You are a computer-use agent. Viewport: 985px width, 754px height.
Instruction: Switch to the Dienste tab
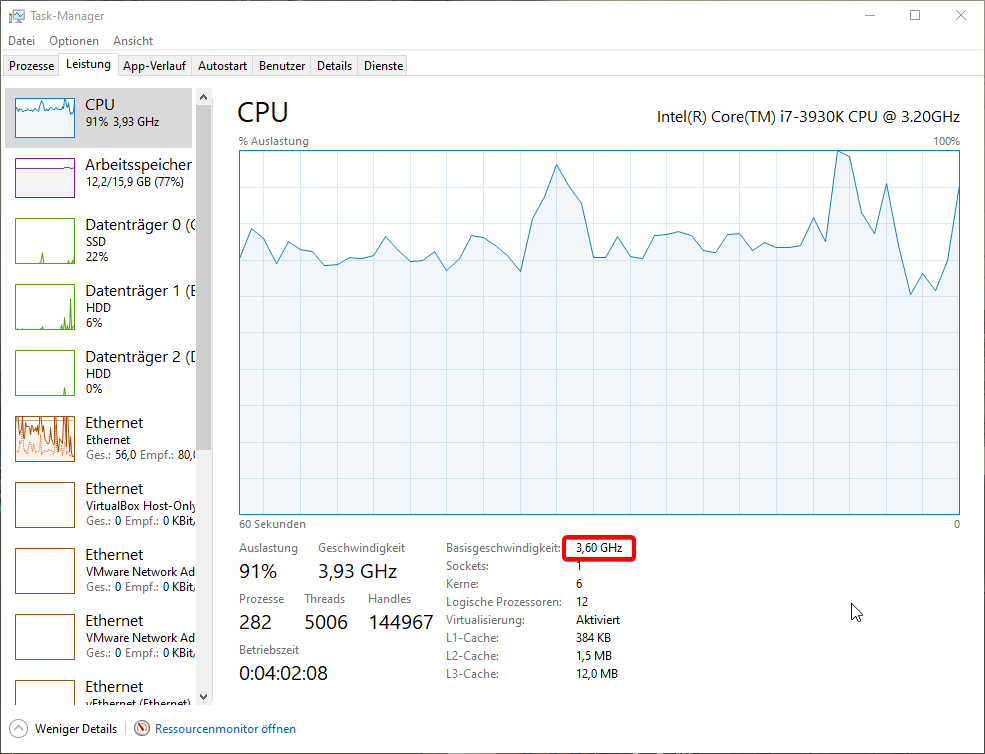384,66
